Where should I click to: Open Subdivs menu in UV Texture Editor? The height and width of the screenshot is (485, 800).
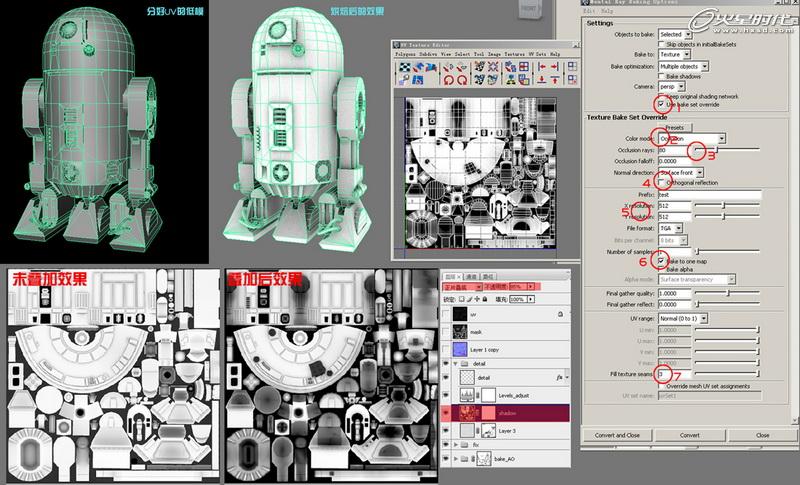coord(429,54)
